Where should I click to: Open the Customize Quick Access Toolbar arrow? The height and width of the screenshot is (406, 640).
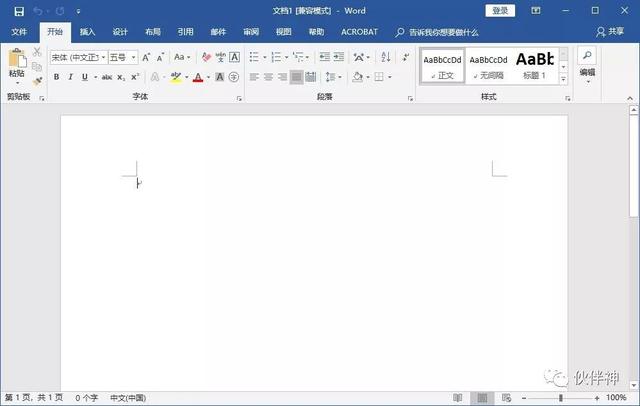click(x=78, y=12)
